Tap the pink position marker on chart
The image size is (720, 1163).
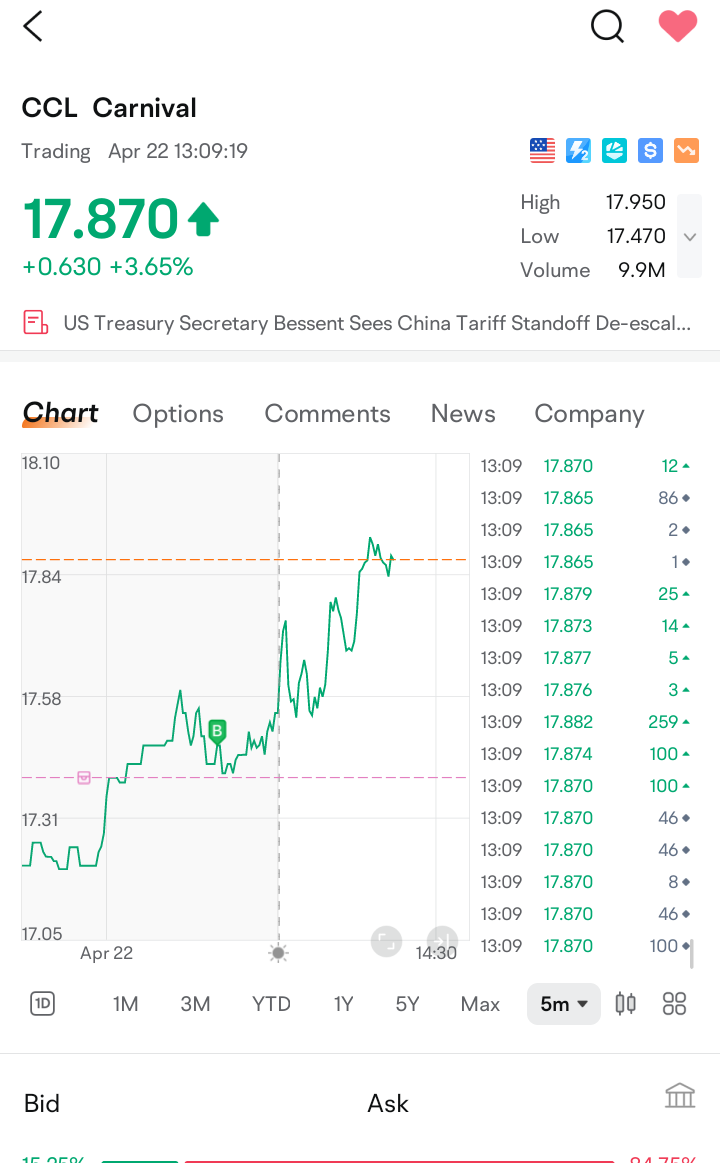coord(84,777)
